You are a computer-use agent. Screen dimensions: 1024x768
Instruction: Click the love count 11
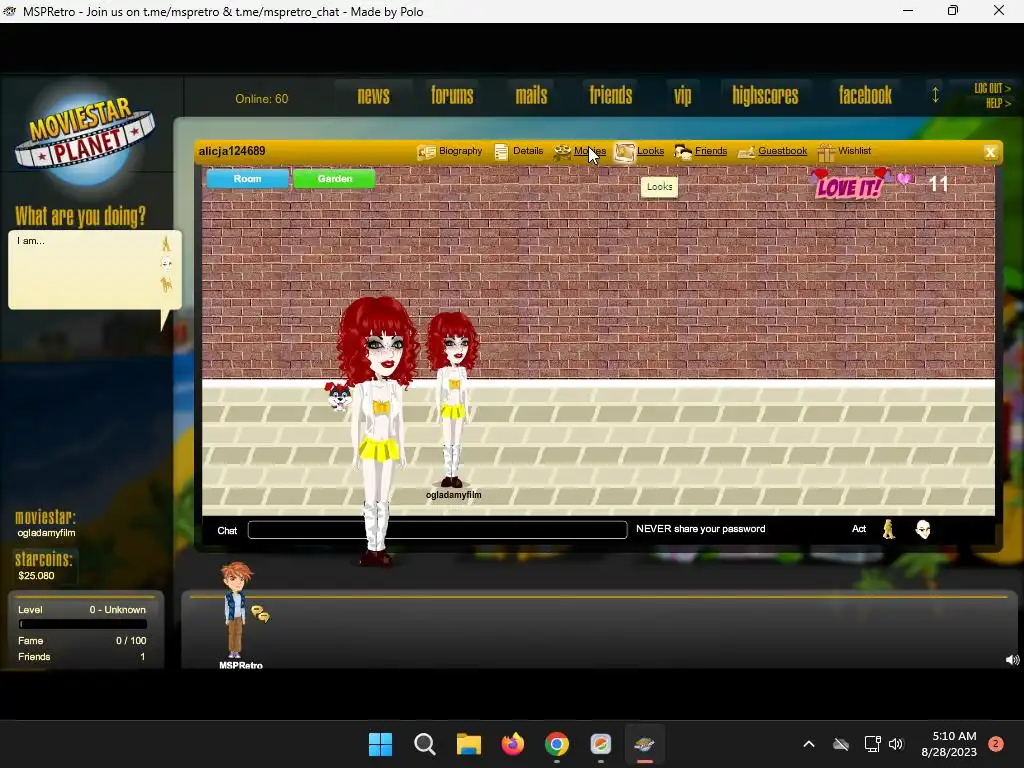click(x=938, y=184)
